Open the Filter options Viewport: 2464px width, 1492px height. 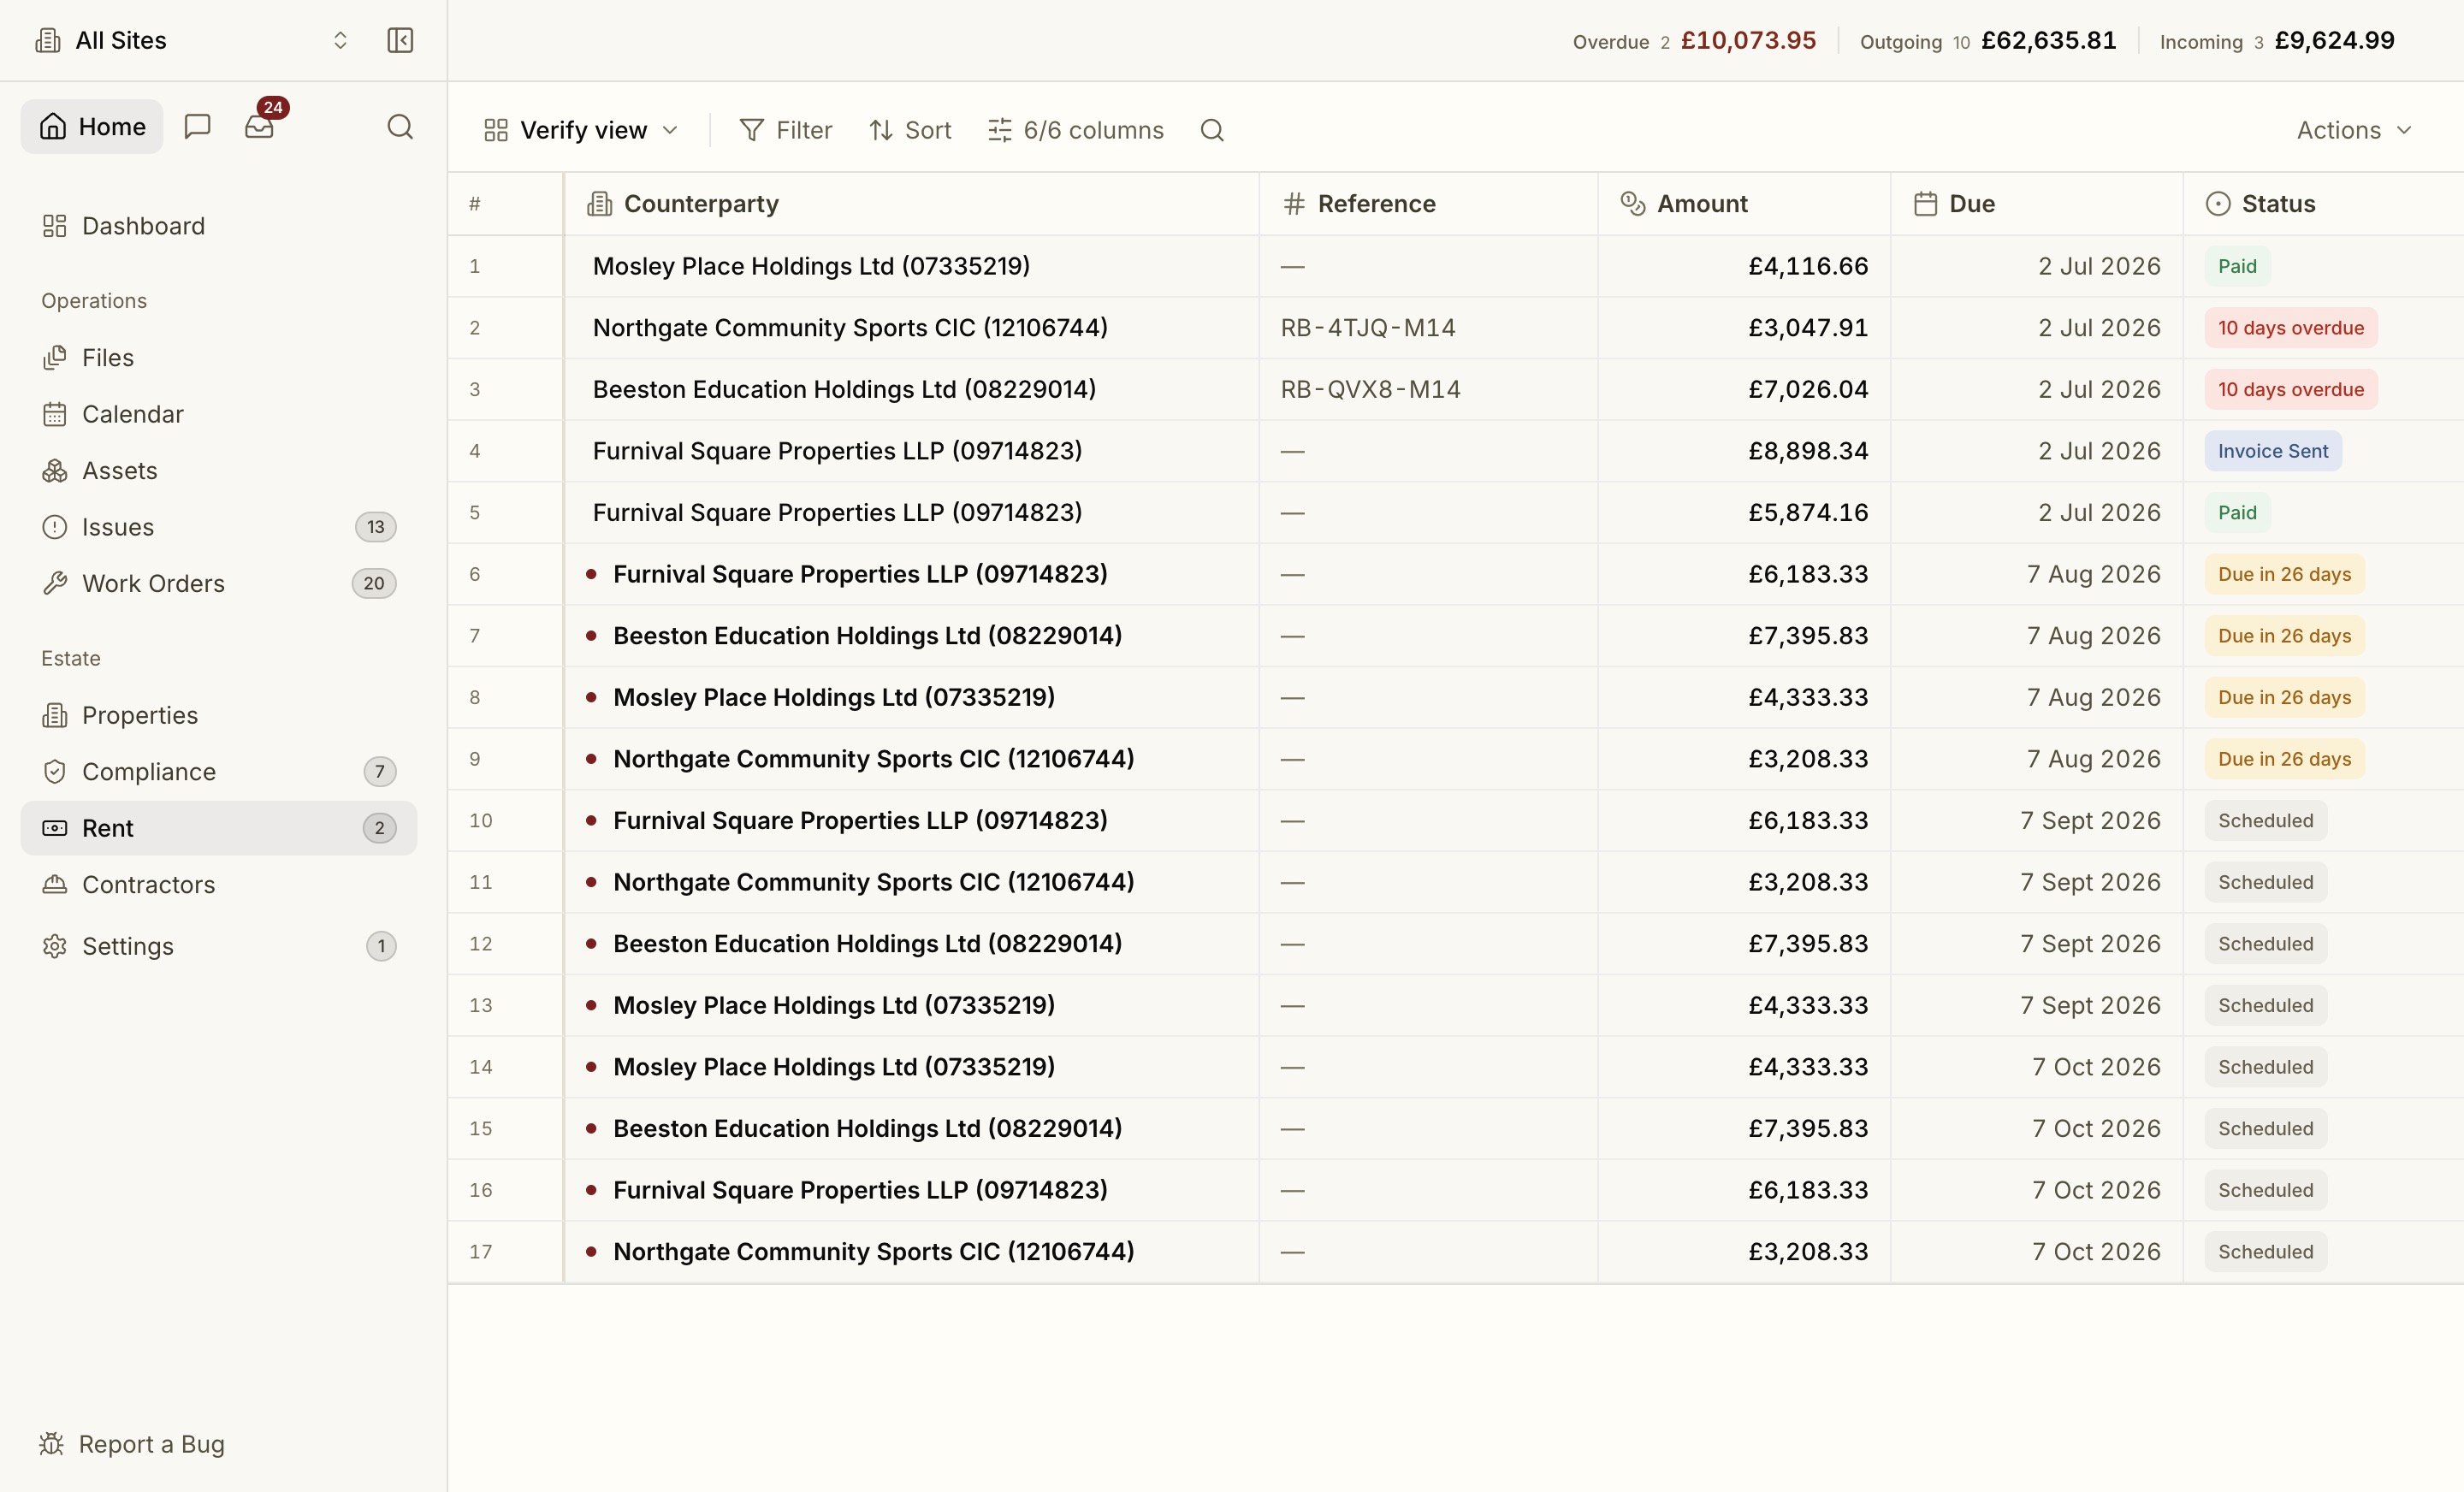click(x=785, y=130)
